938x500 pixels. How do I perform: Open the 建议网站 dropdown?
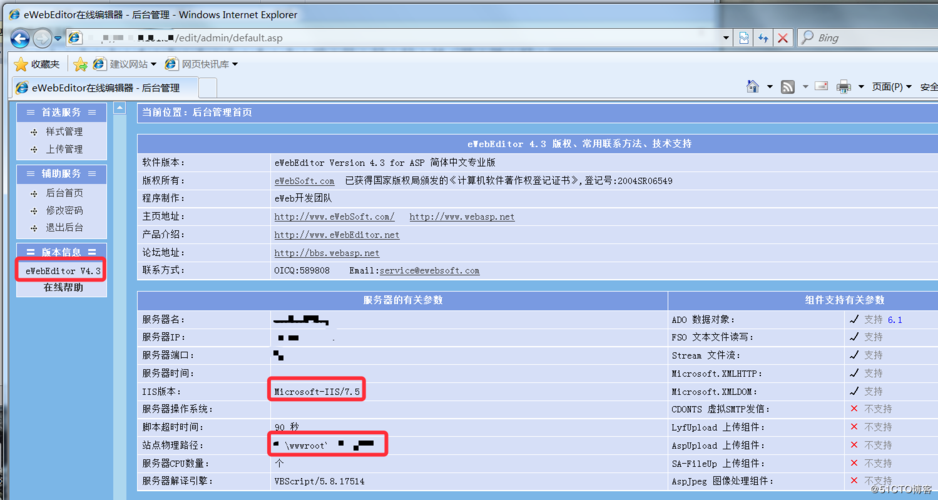tap(125, 64)
